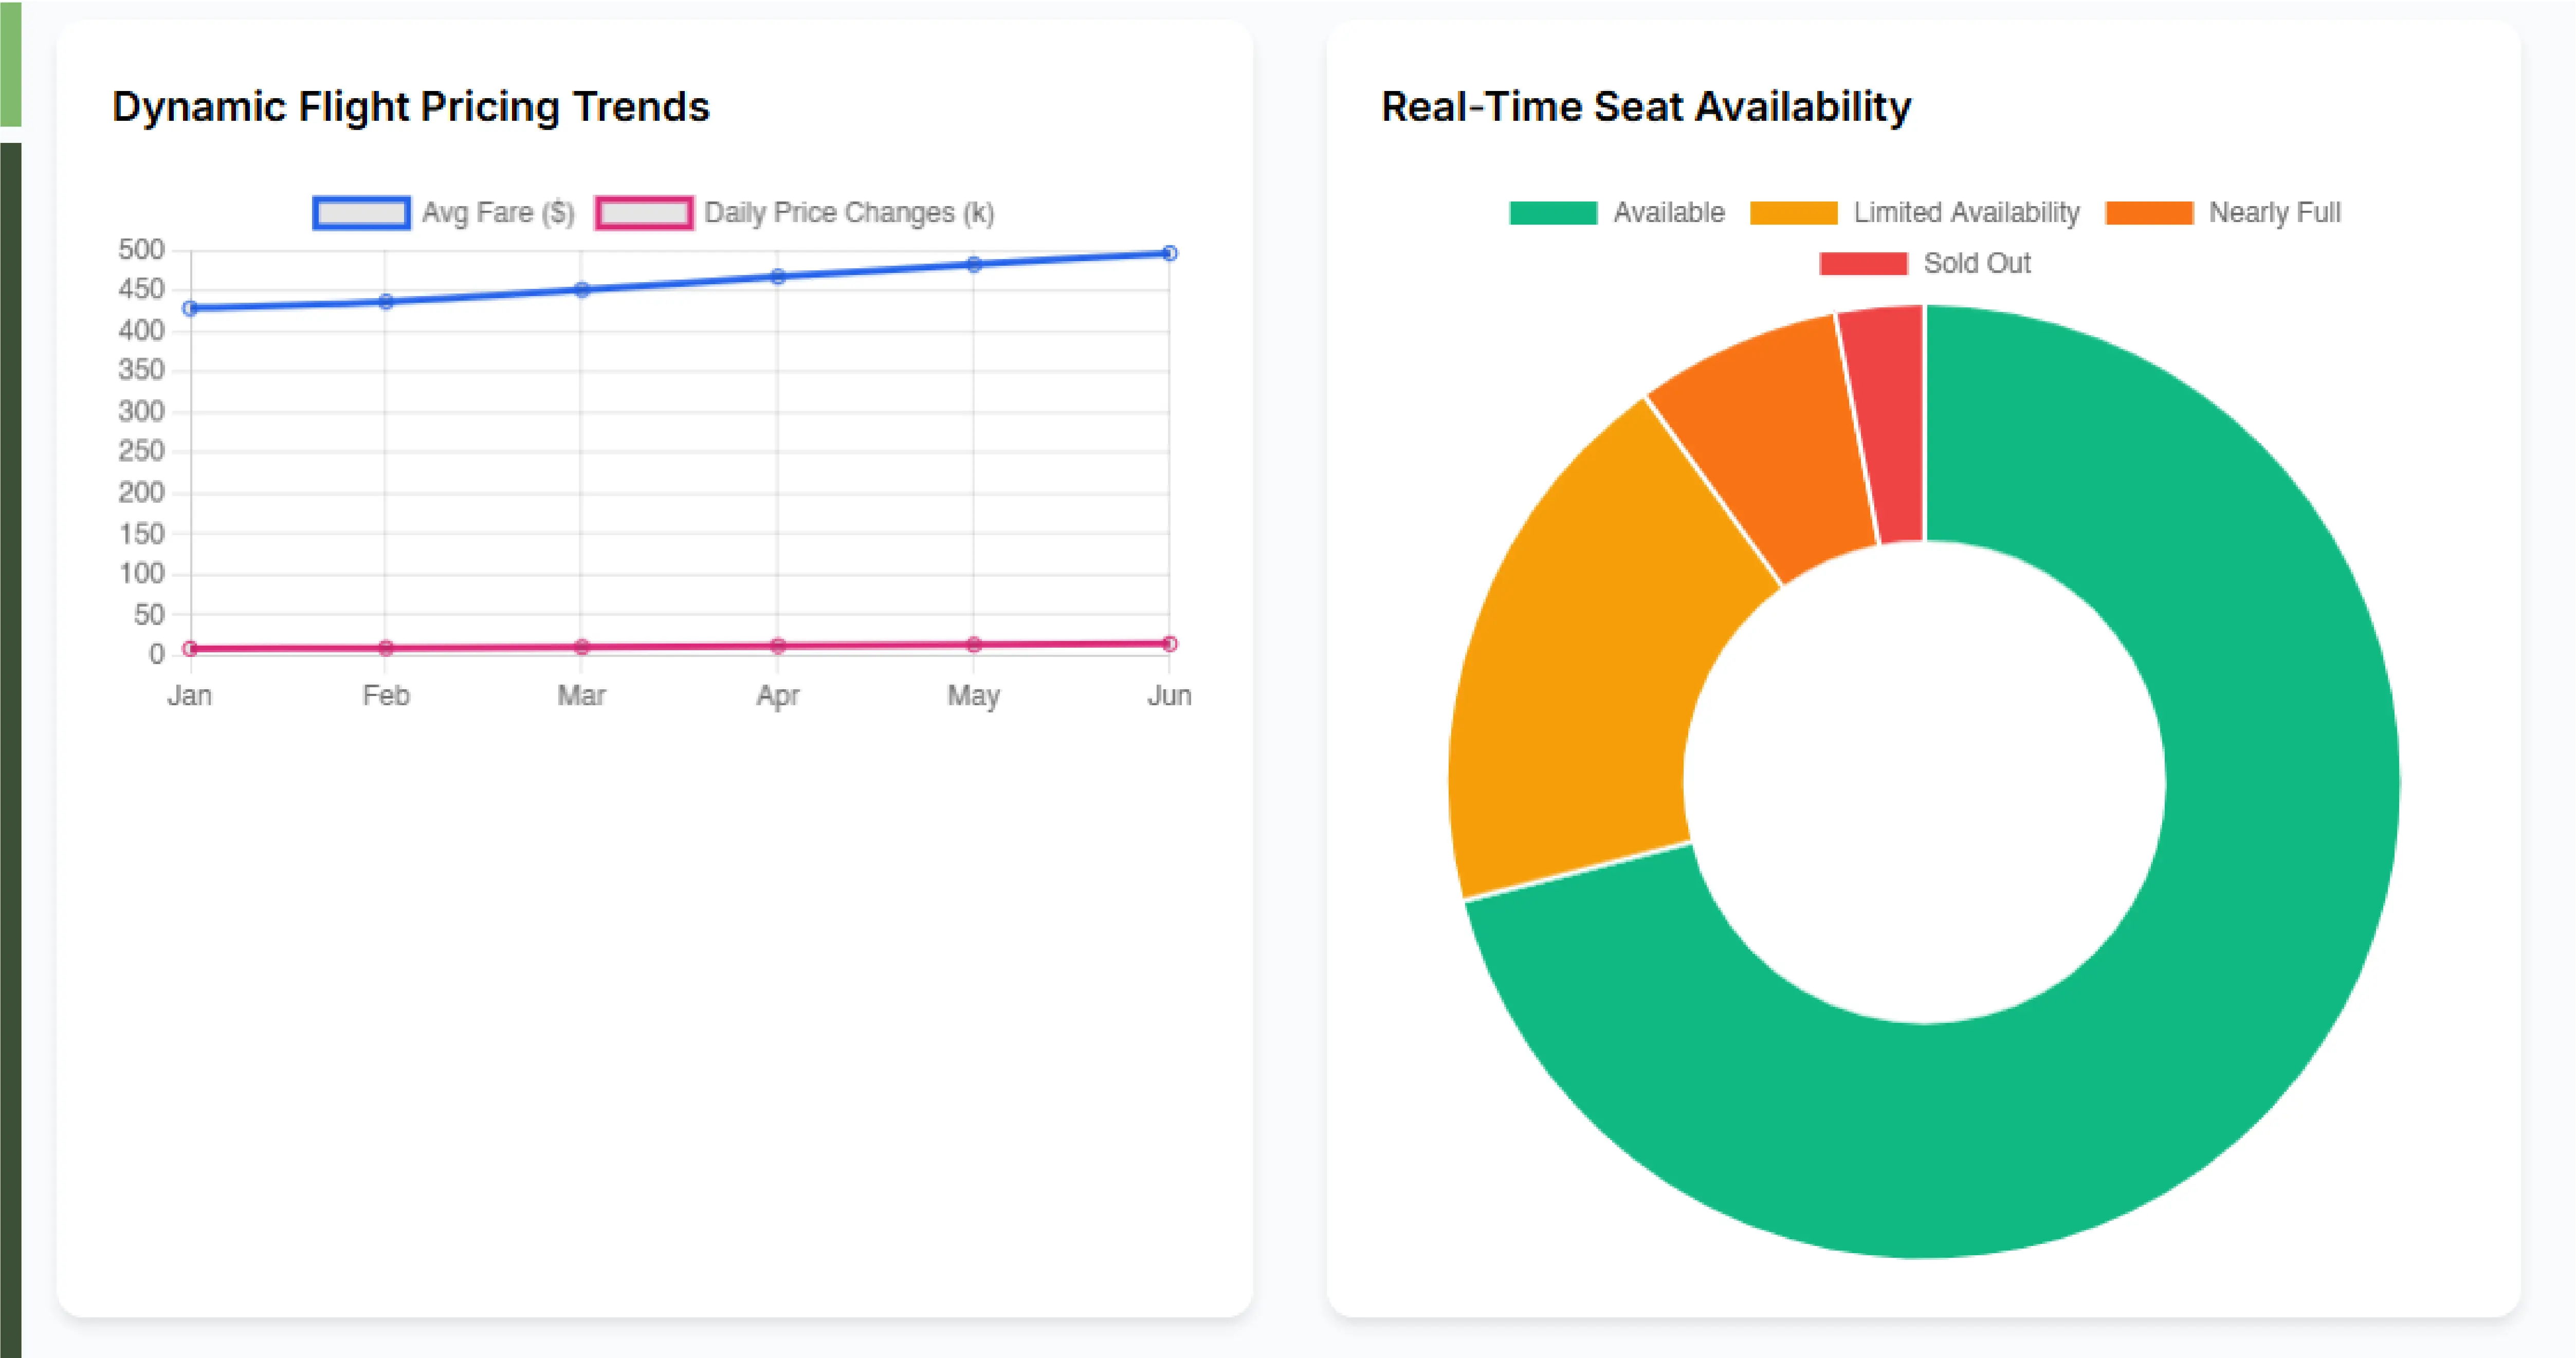This screenshot has width=2576, height=1358.
Task: Click the Feb Avg Fare data point
Action: click(x=386, y=302)
